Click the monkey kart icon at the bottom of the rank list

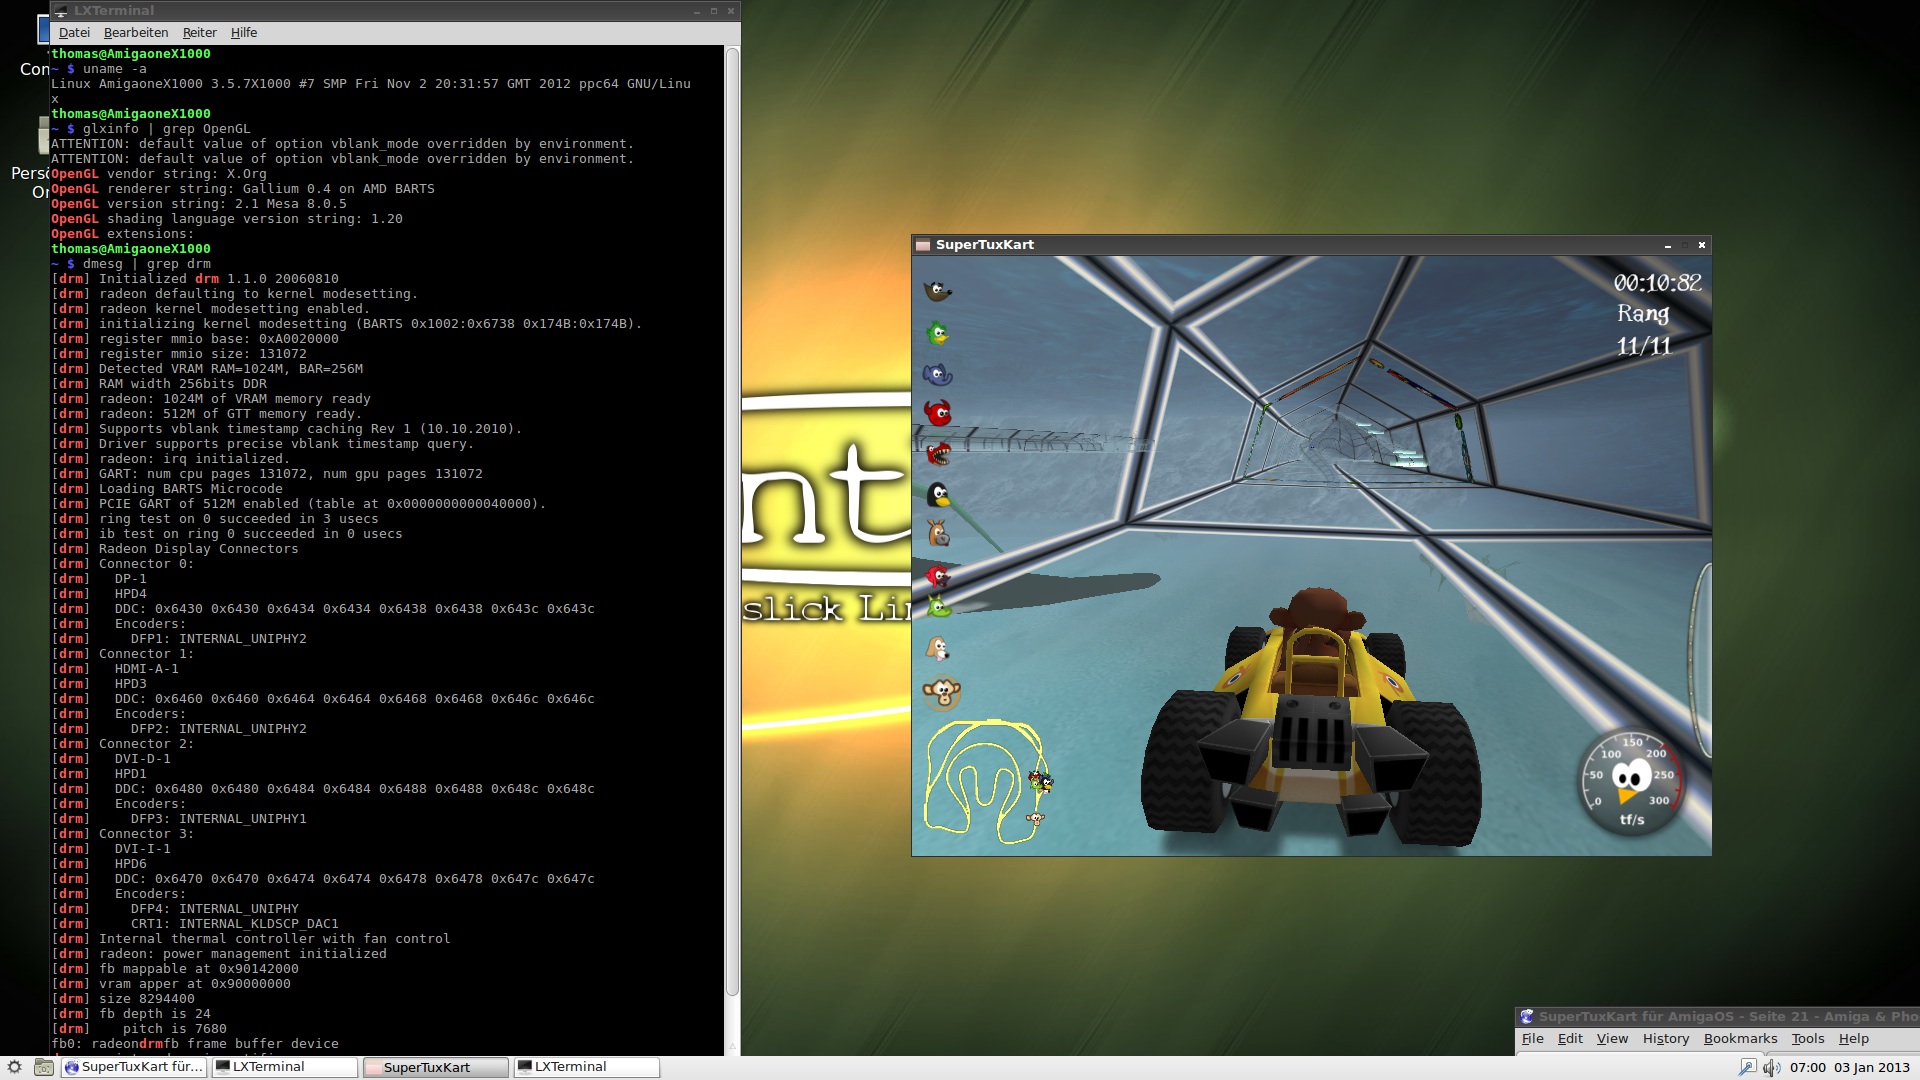tap(941, 692)
